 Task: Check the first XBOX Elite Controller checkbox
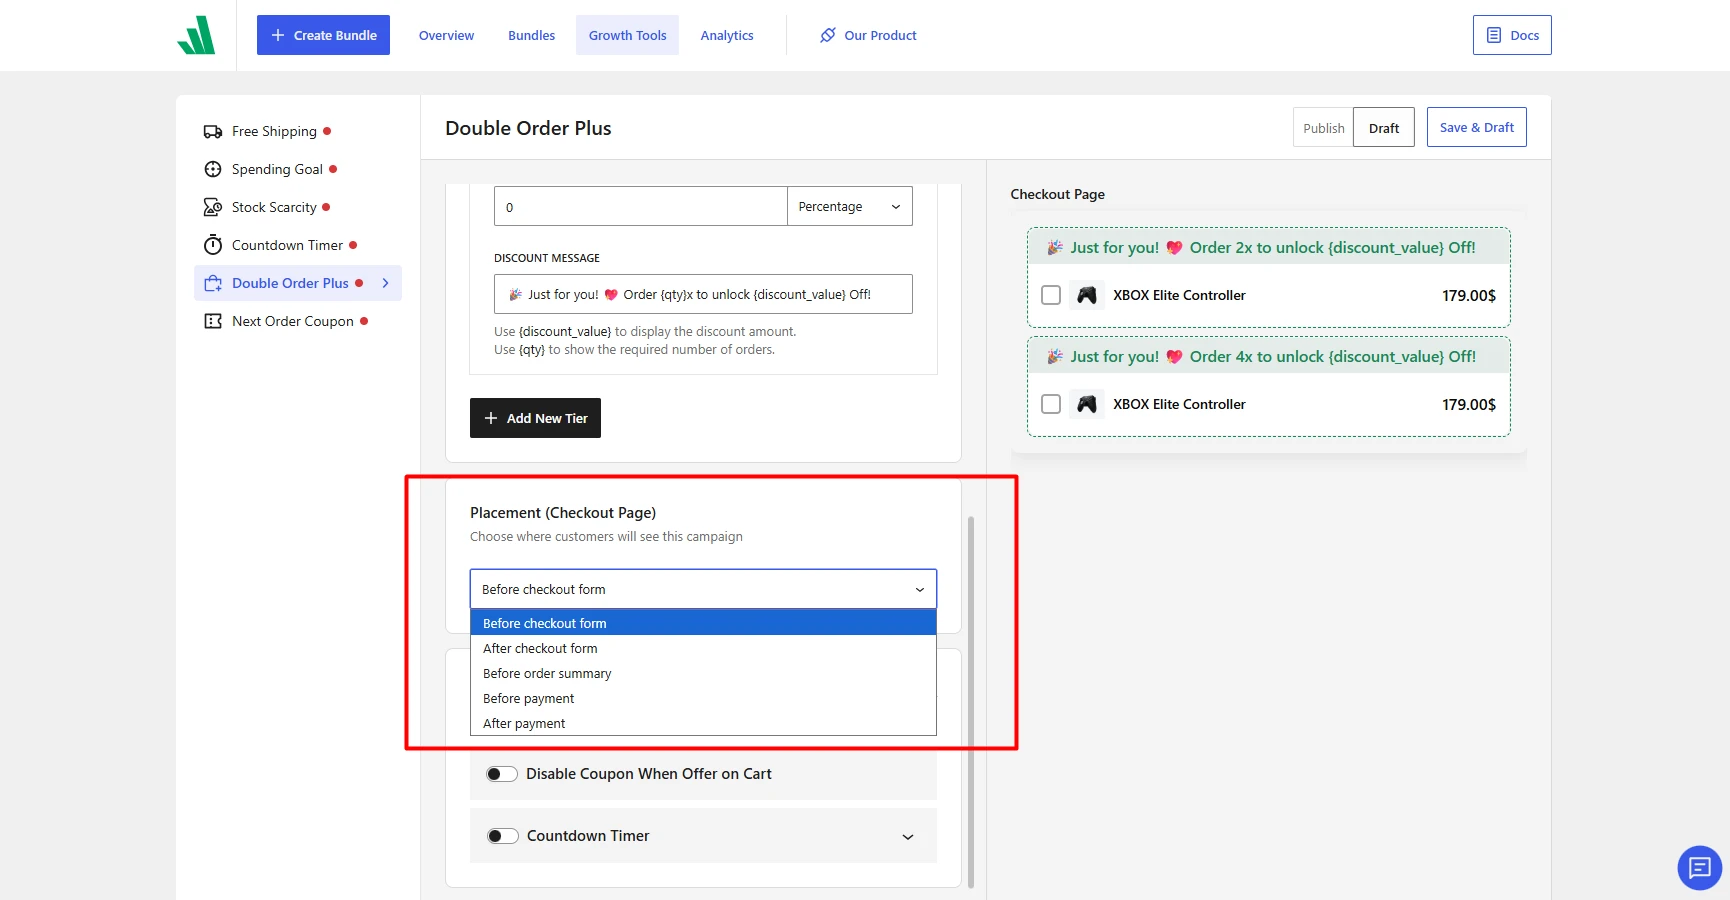(x=1051, y=295)
